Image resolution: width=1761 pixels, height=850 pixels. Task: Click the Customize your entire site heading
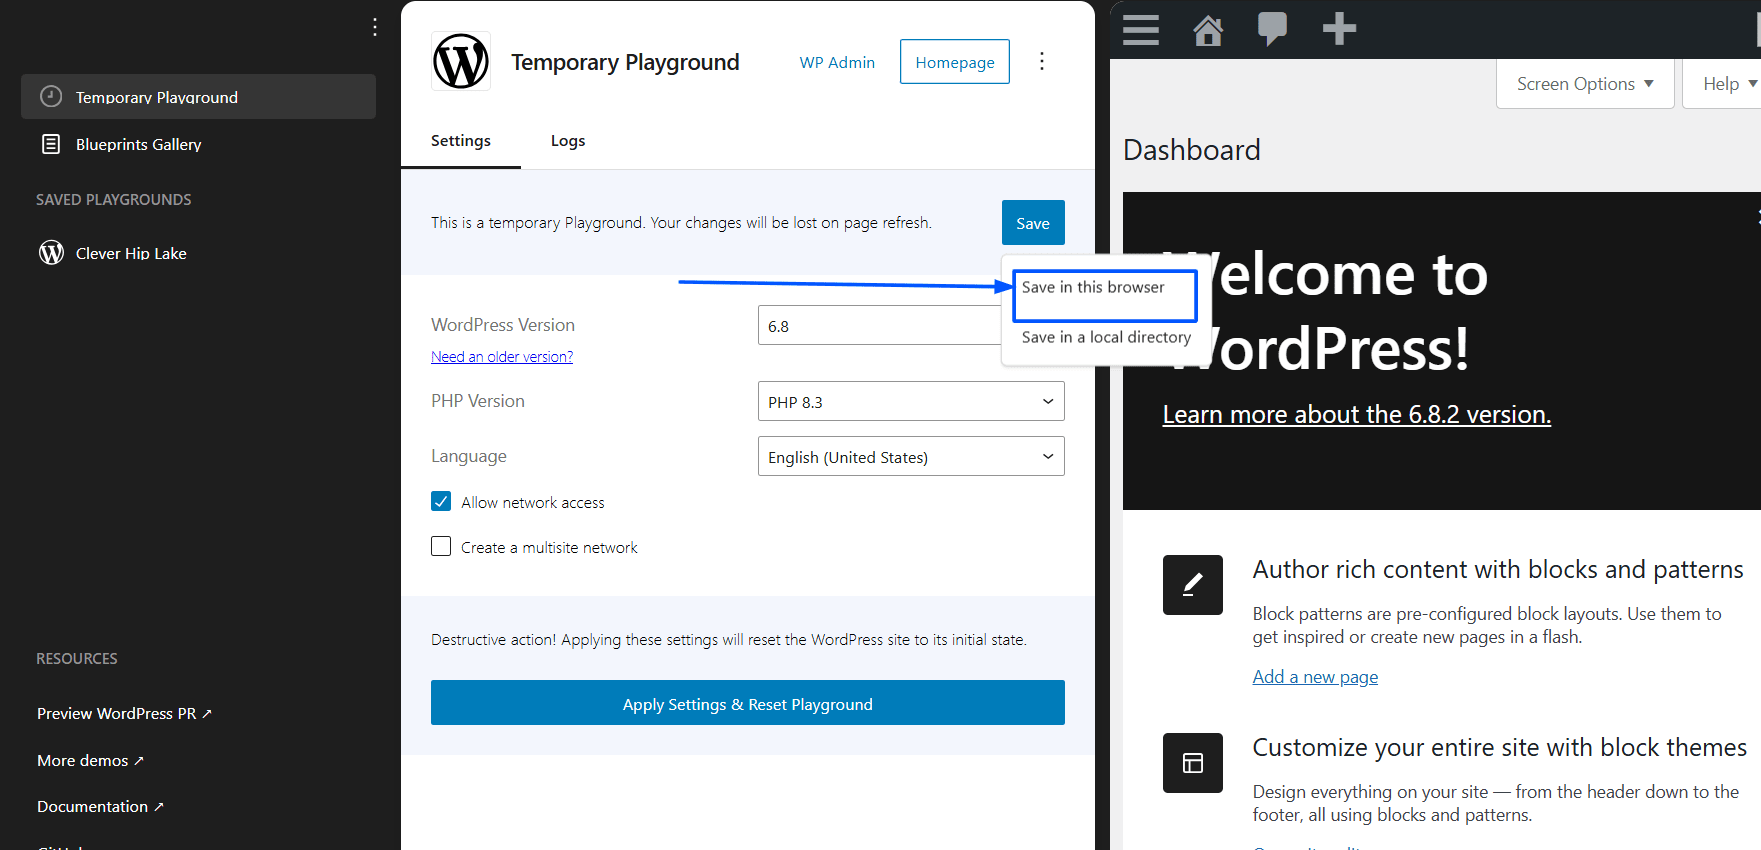click(x=1500, y=747)
